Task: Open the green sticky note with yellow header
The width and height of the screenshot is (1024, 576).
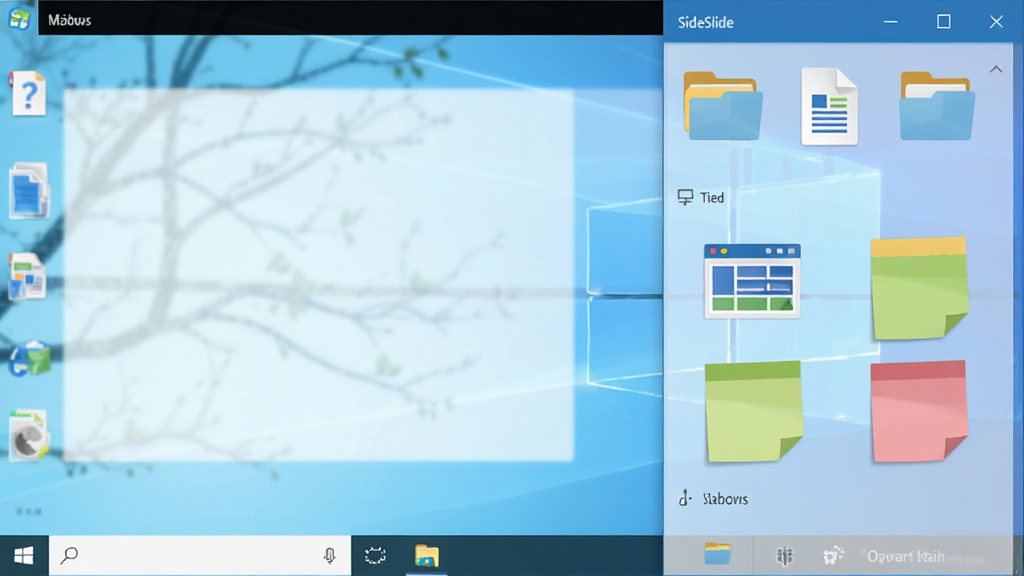Action: pos(919,289)
